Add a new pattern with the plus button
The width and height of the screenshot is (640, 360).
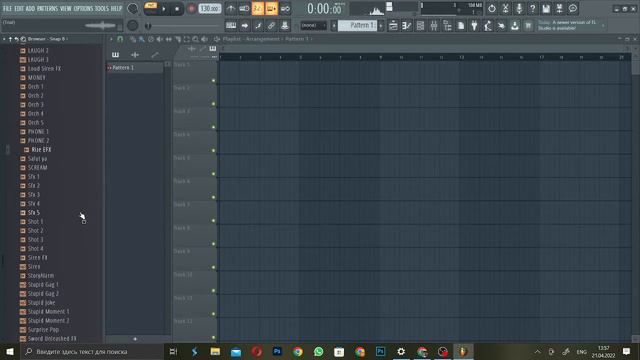135,339
